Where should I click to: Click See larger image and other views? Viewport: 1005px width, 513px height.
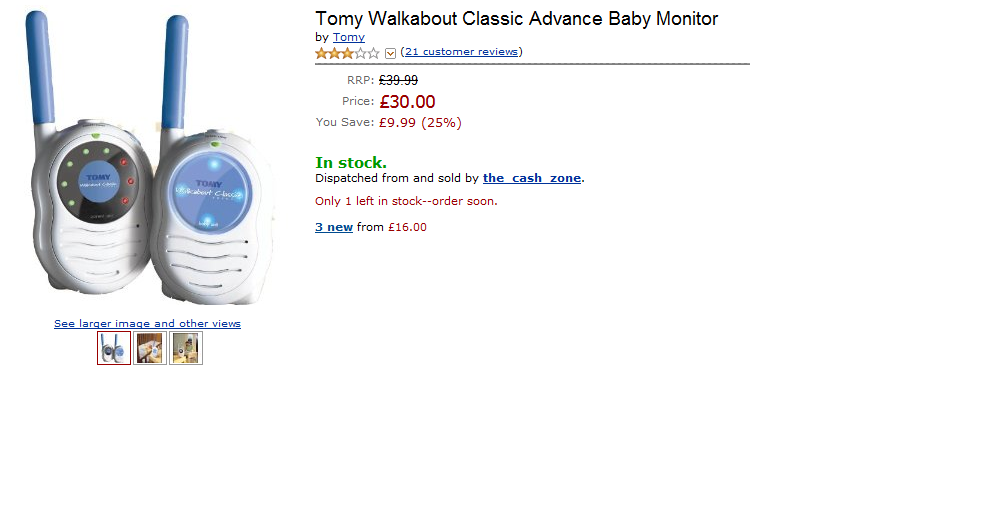point(147,324)
